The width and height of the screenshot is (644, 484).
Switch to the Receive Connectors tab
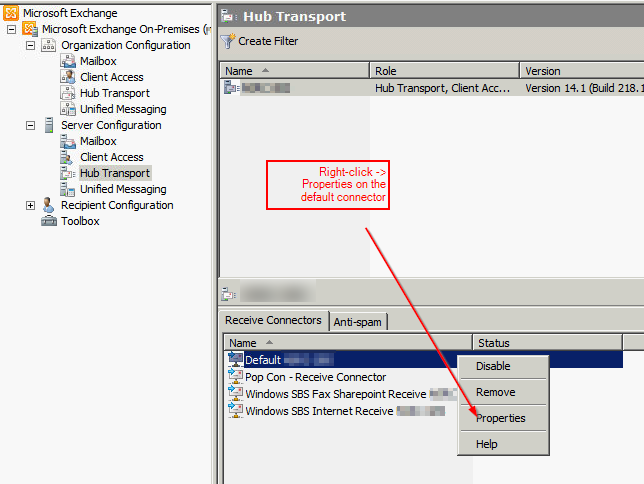click(x=274, y=320)
